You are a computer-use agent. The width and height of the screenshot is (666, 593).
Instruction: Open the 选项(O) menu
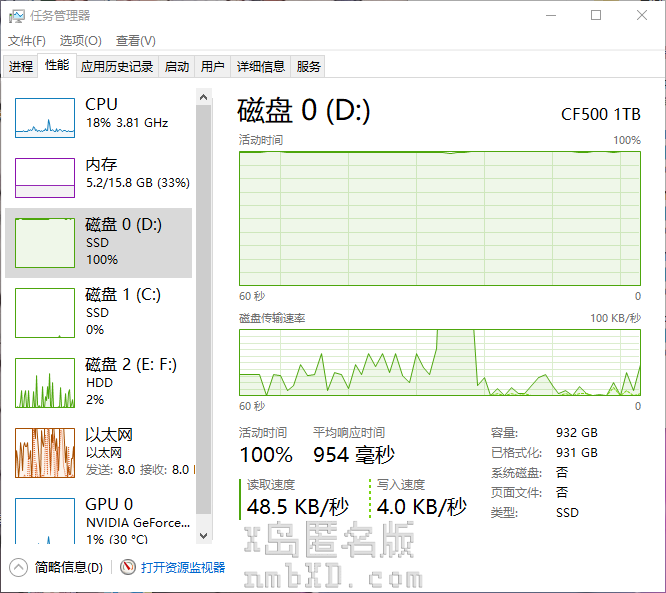[x=80, y=41]
